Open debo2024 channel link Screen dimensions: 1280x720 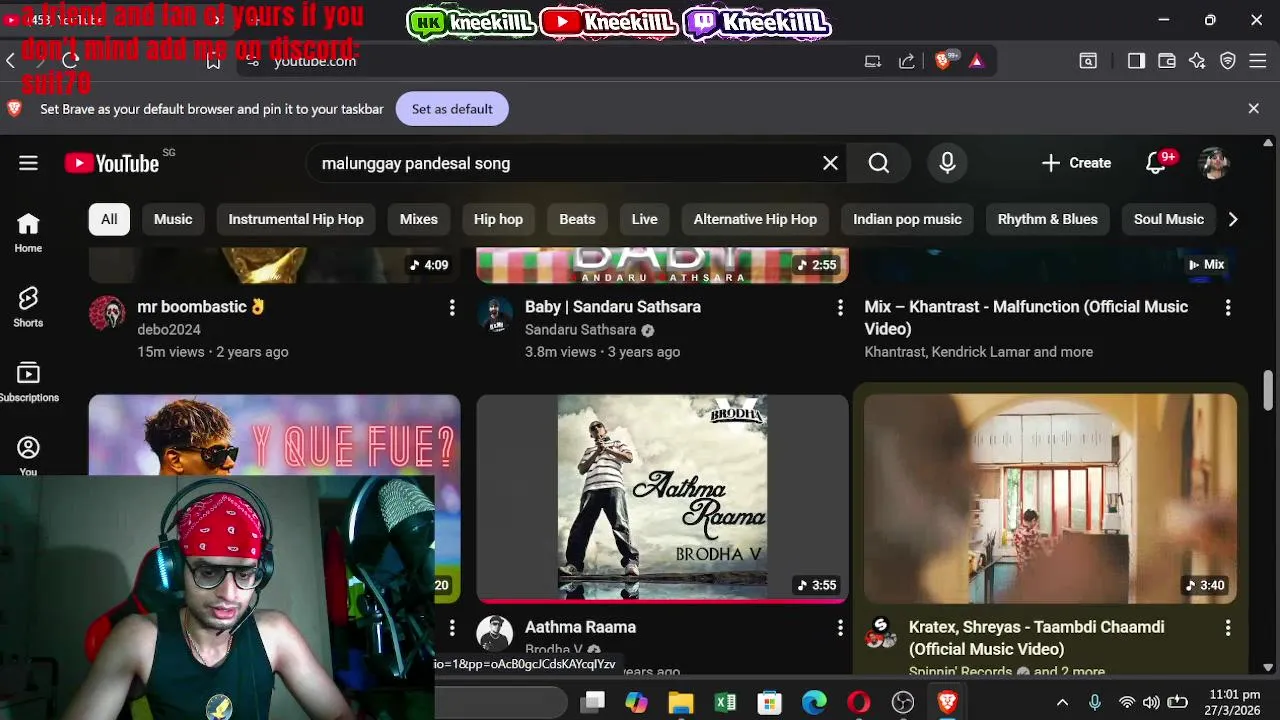click(169, 330)
